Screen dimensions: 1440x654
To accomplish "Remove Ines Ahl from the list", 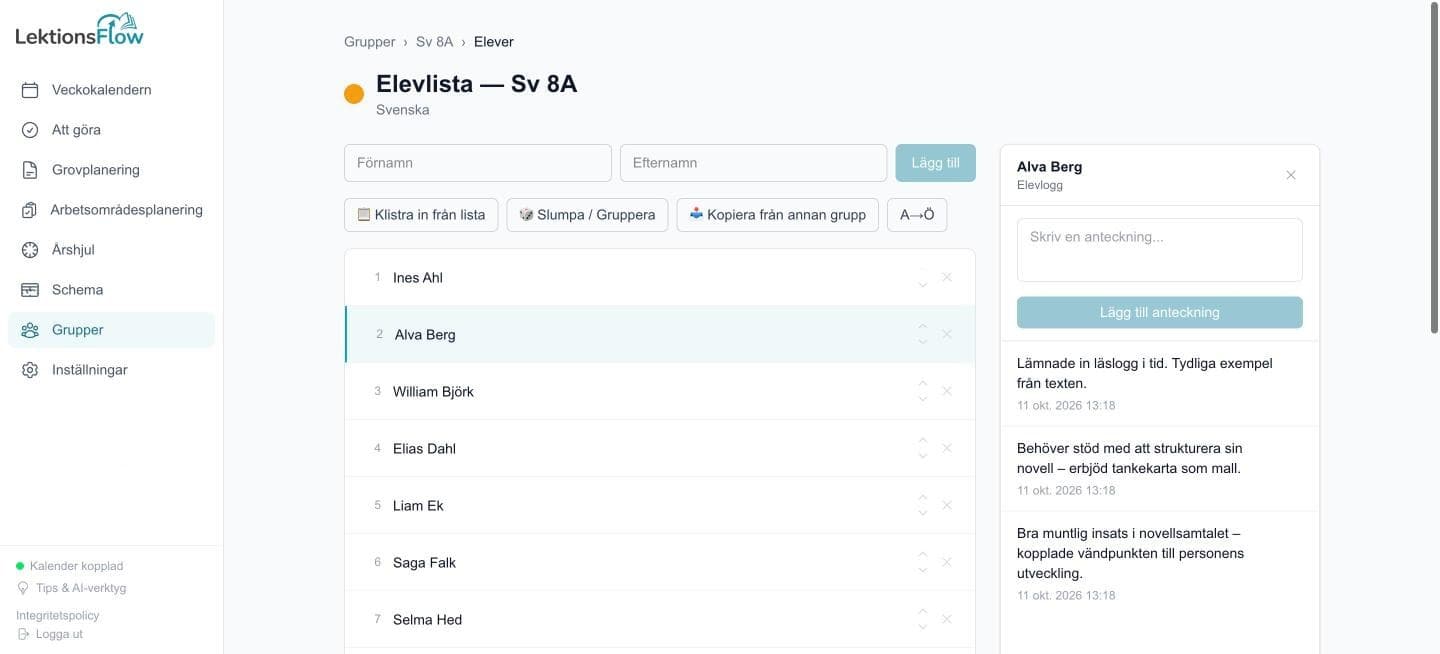I will 947,277.
